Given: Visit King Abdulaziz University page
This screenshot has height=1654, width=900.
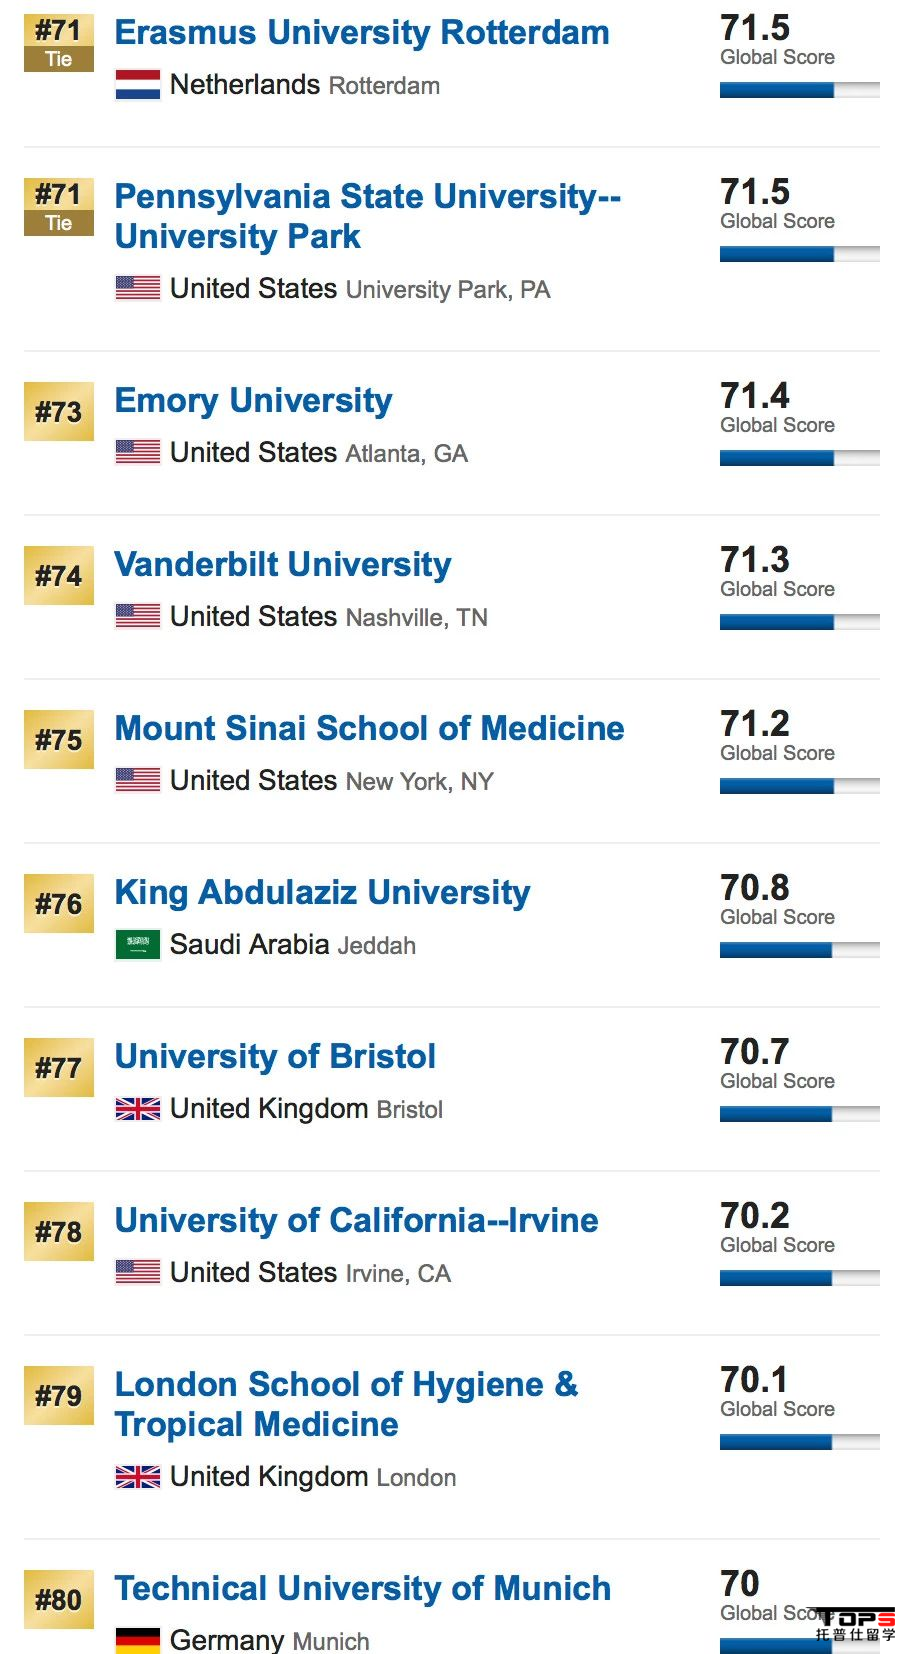Looking at the screenshot, I should (x=322, y=893).
